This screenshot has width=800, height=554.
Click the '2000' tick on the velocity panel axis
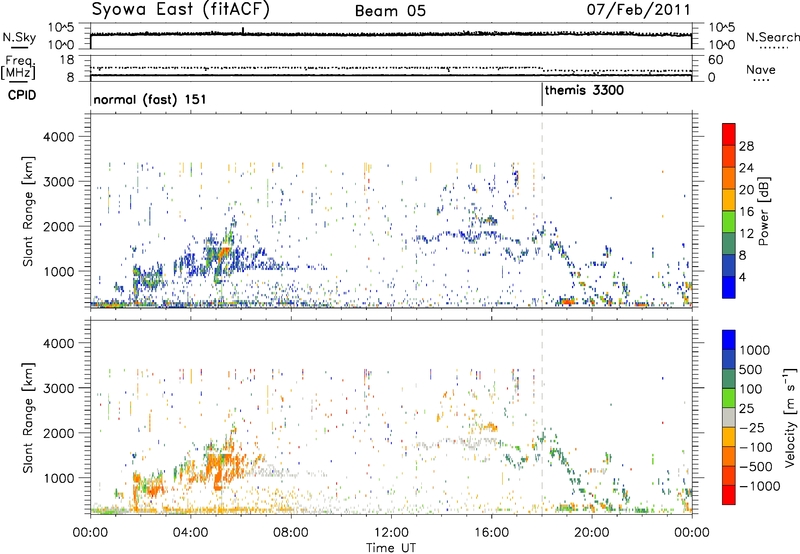click(58, 433)
